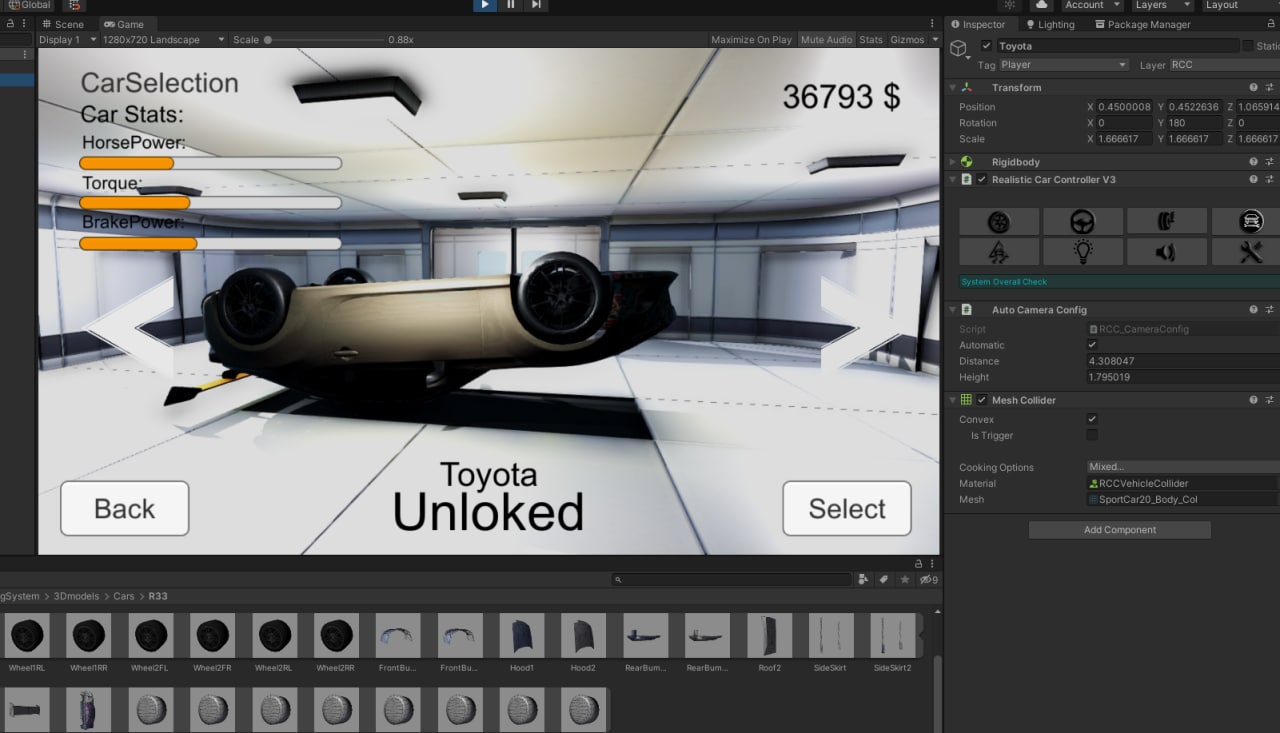Open the RCC wrench tools icon

1250,251
